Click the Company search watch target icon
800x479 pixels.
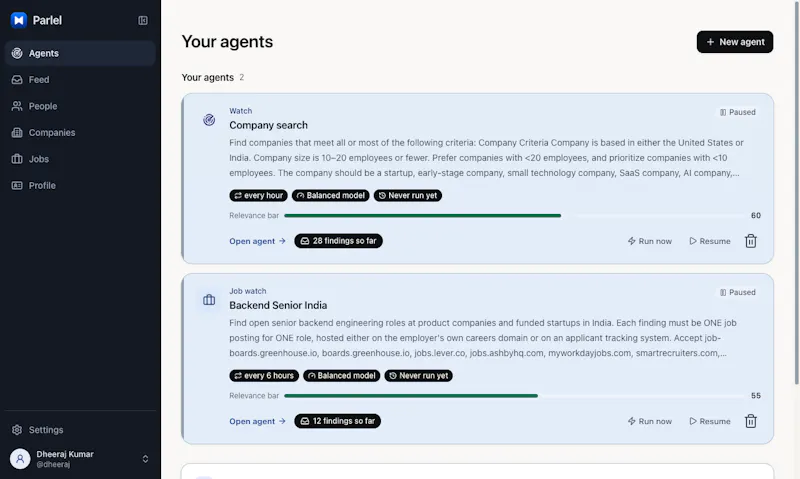pyautogui.click(x=209, y=120)
